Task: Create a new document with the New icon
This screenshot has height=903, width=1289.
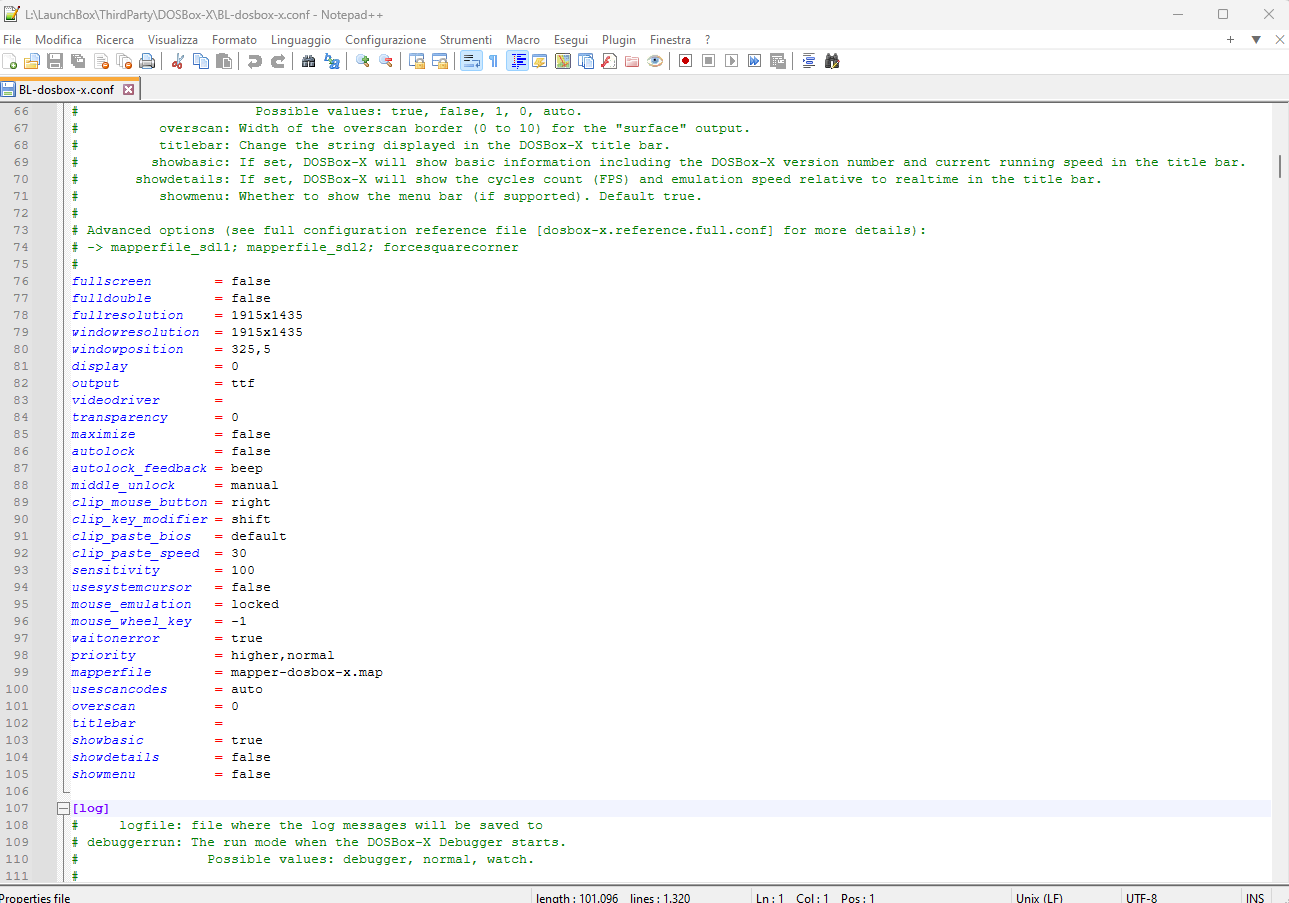Action: (x=10, y=61)
